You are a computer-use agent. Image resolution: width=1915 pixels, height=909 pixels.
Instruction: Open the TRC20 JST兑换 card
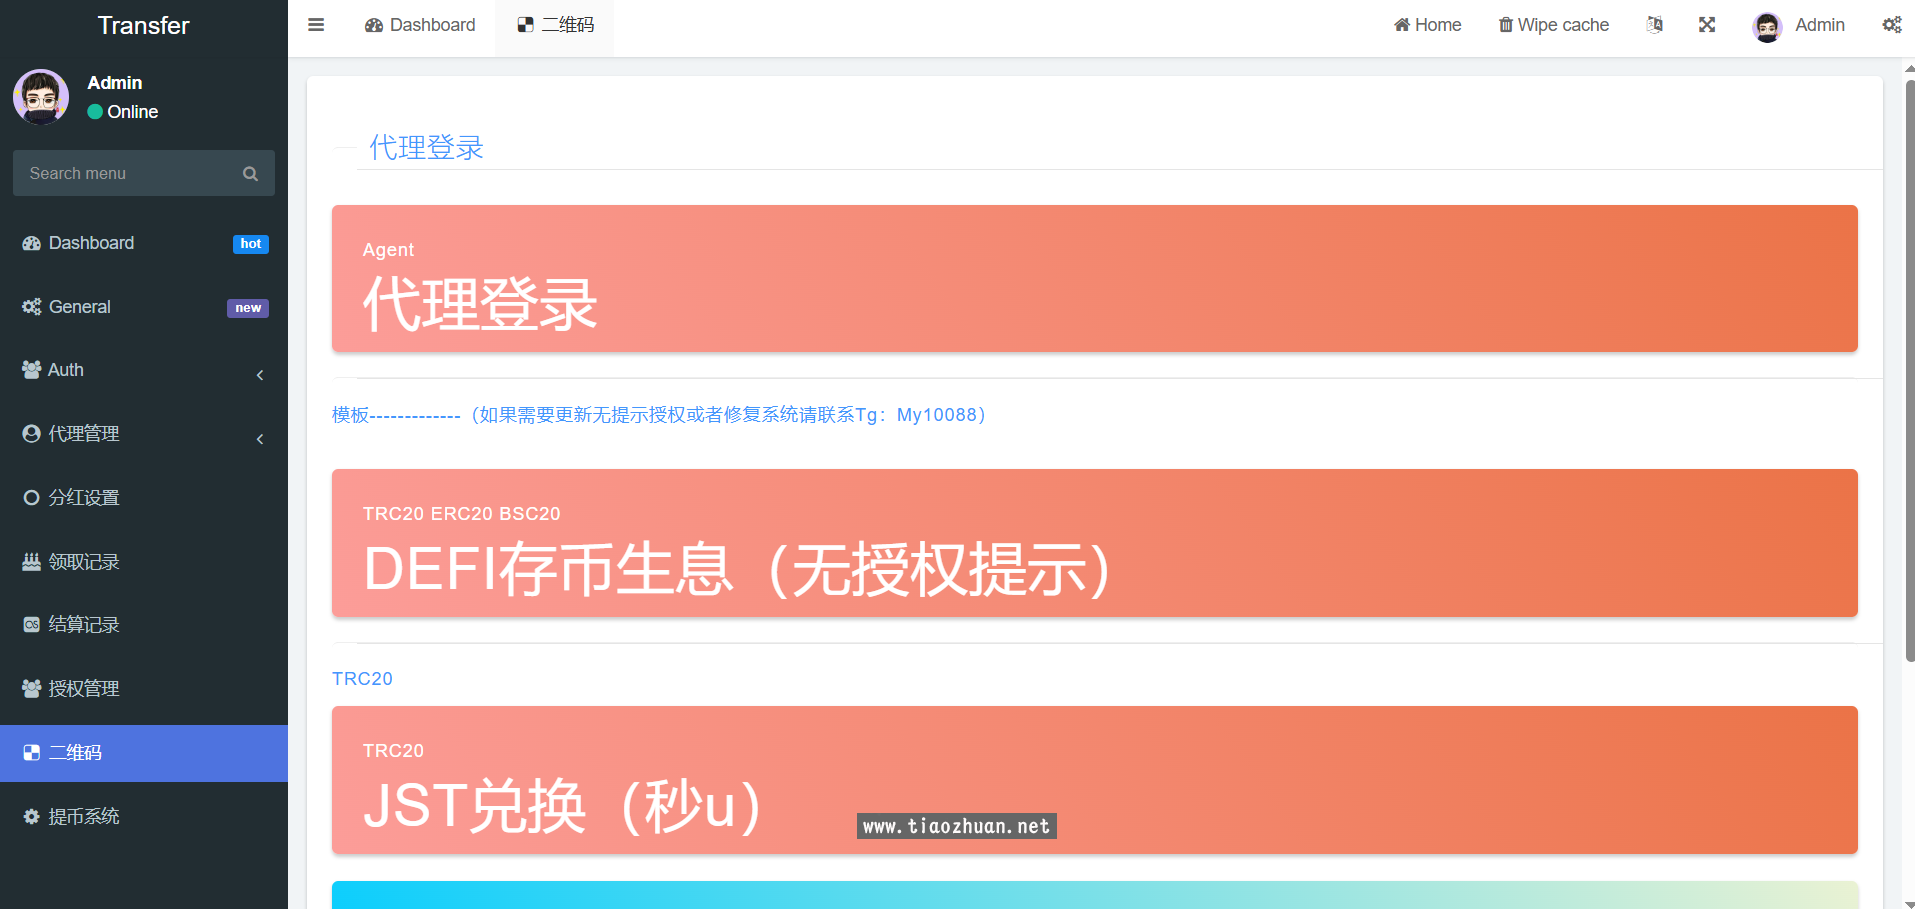click(1095, 780)
